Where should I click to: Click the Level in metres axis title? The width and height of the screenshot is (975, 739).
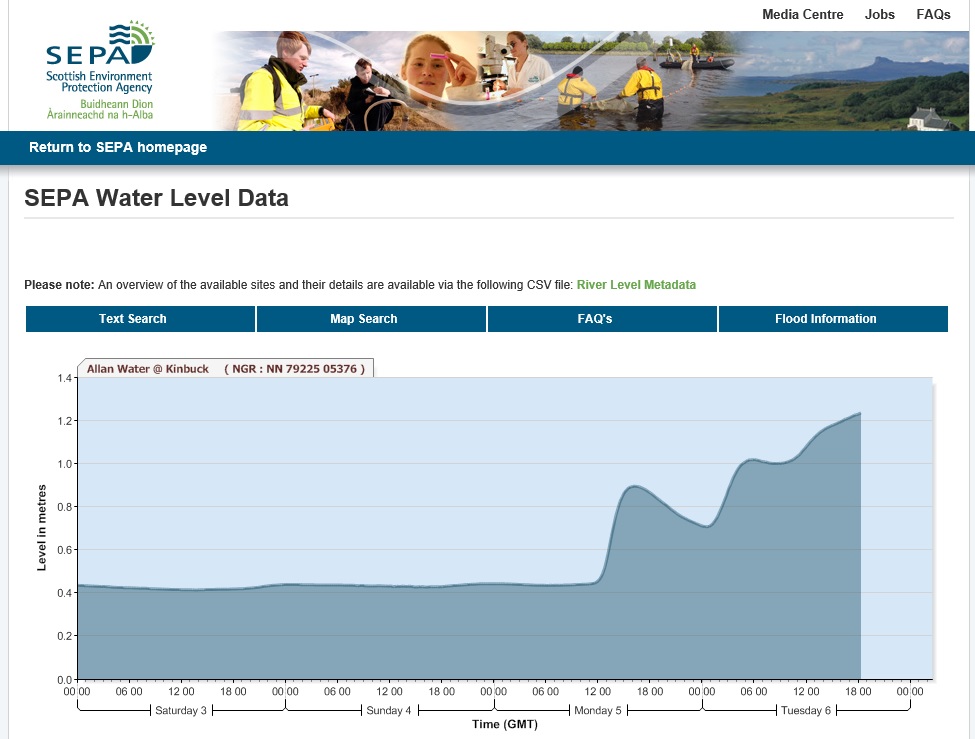pyautogui.click(x=42, y=528)
